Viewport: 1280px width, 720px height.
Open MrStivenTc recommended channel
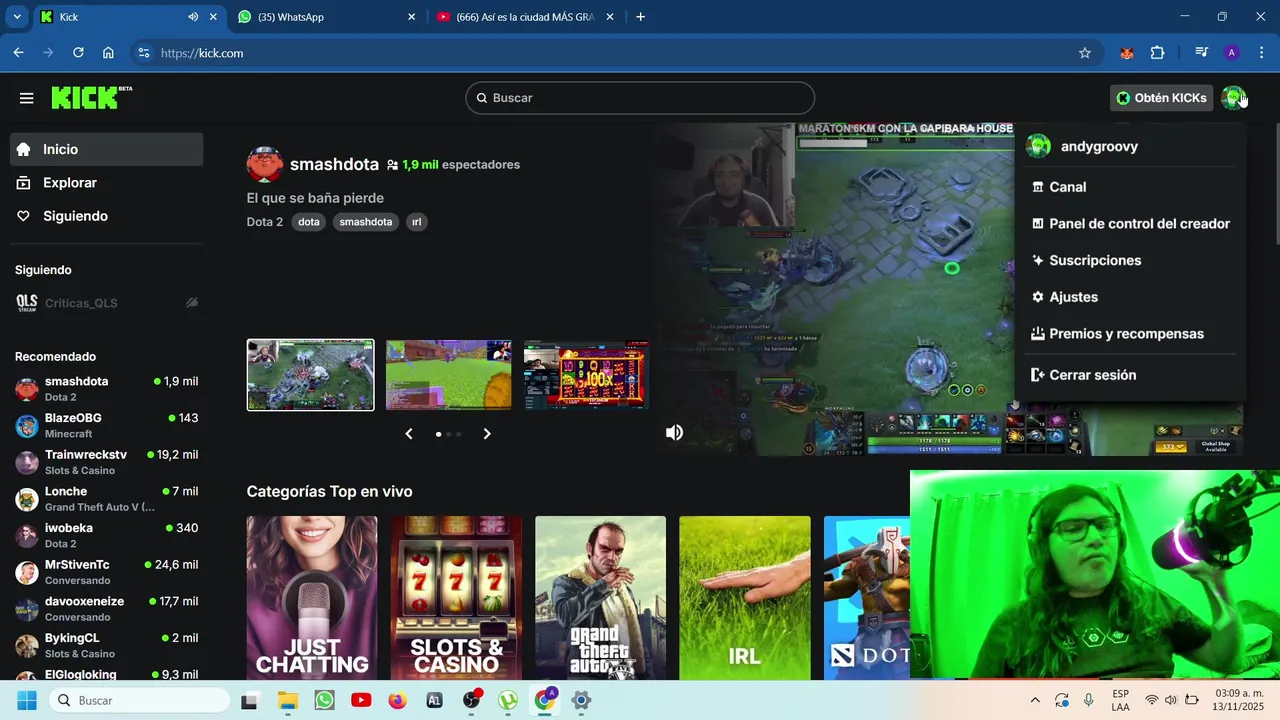click(x=107, y=572)
